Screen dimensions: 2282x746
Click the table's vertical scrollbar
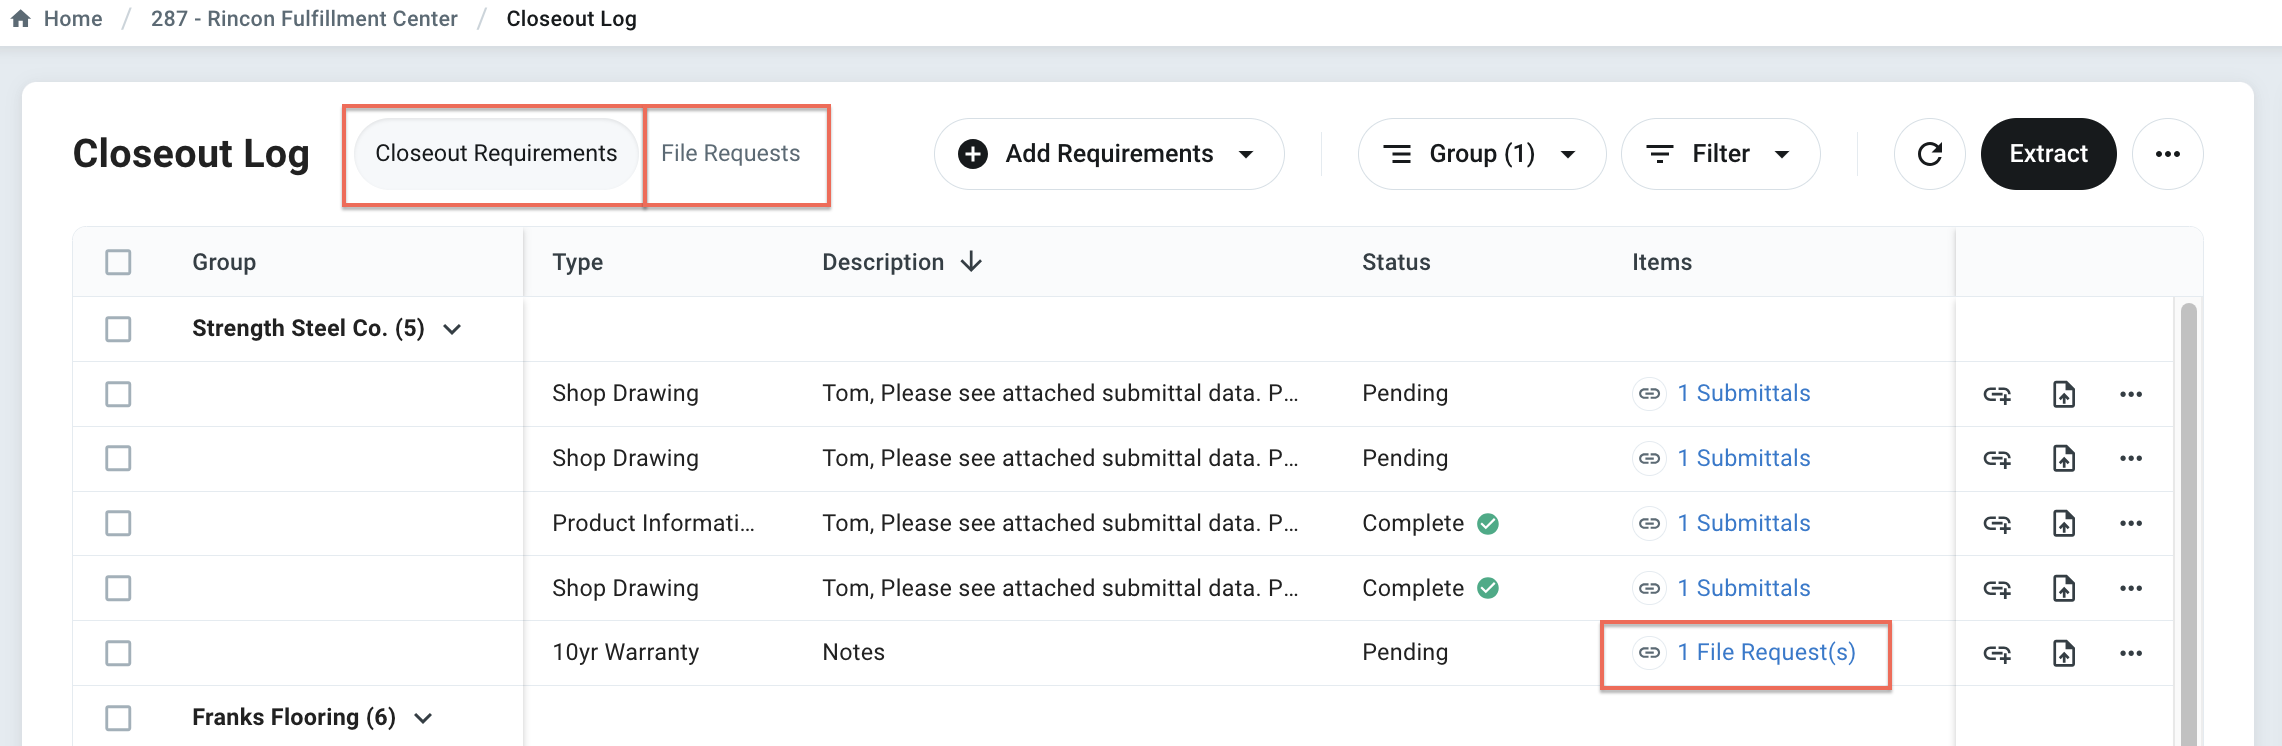pos(2188,520)
